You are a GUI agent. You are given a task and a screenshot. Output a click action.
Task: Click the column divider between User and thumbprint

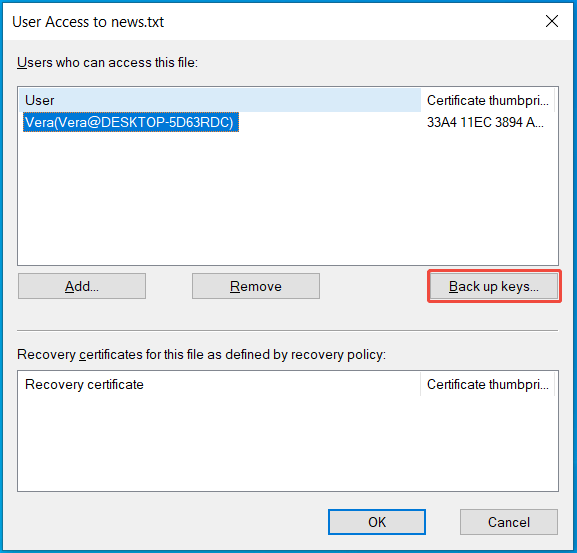pyautogui.click(x=421, y=100)
